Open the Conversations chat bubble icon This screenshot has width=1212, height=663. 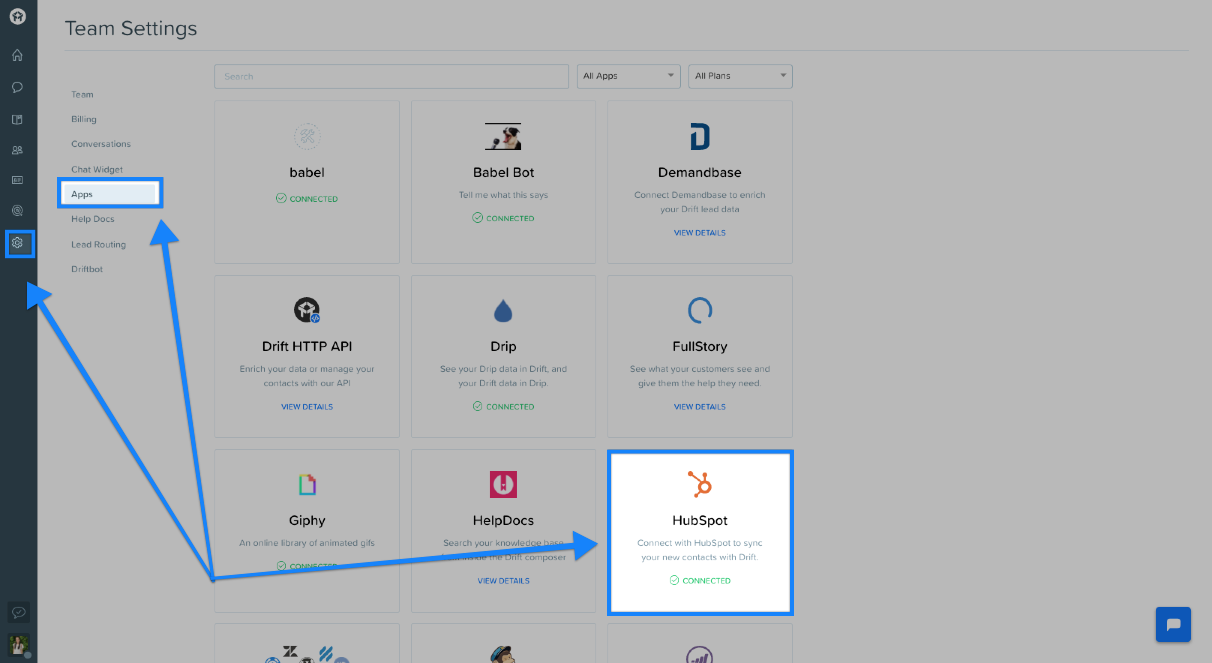(x=17, y=87)
